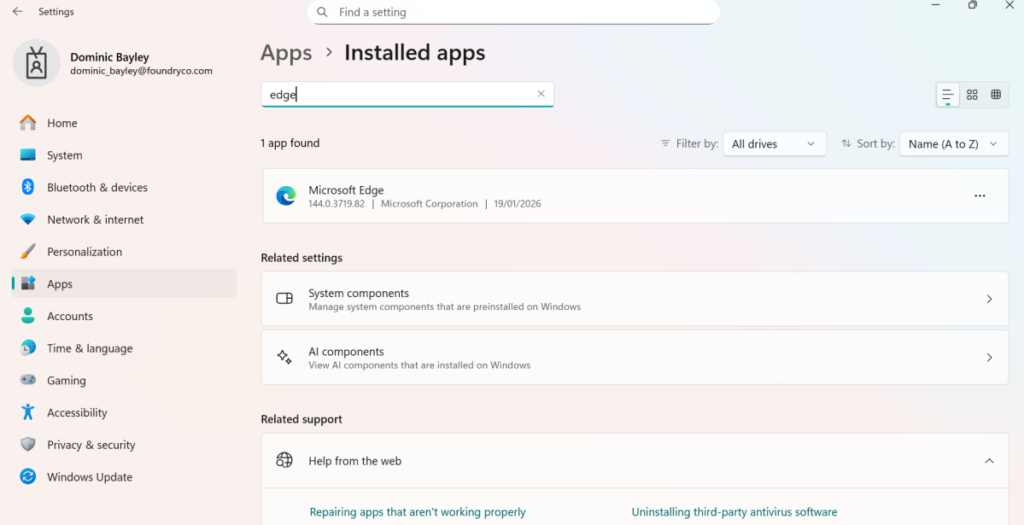This screenshot has width=1024, height=525.
Task: Open the Sort by Name dropdown
Action: tap(952, 144)
